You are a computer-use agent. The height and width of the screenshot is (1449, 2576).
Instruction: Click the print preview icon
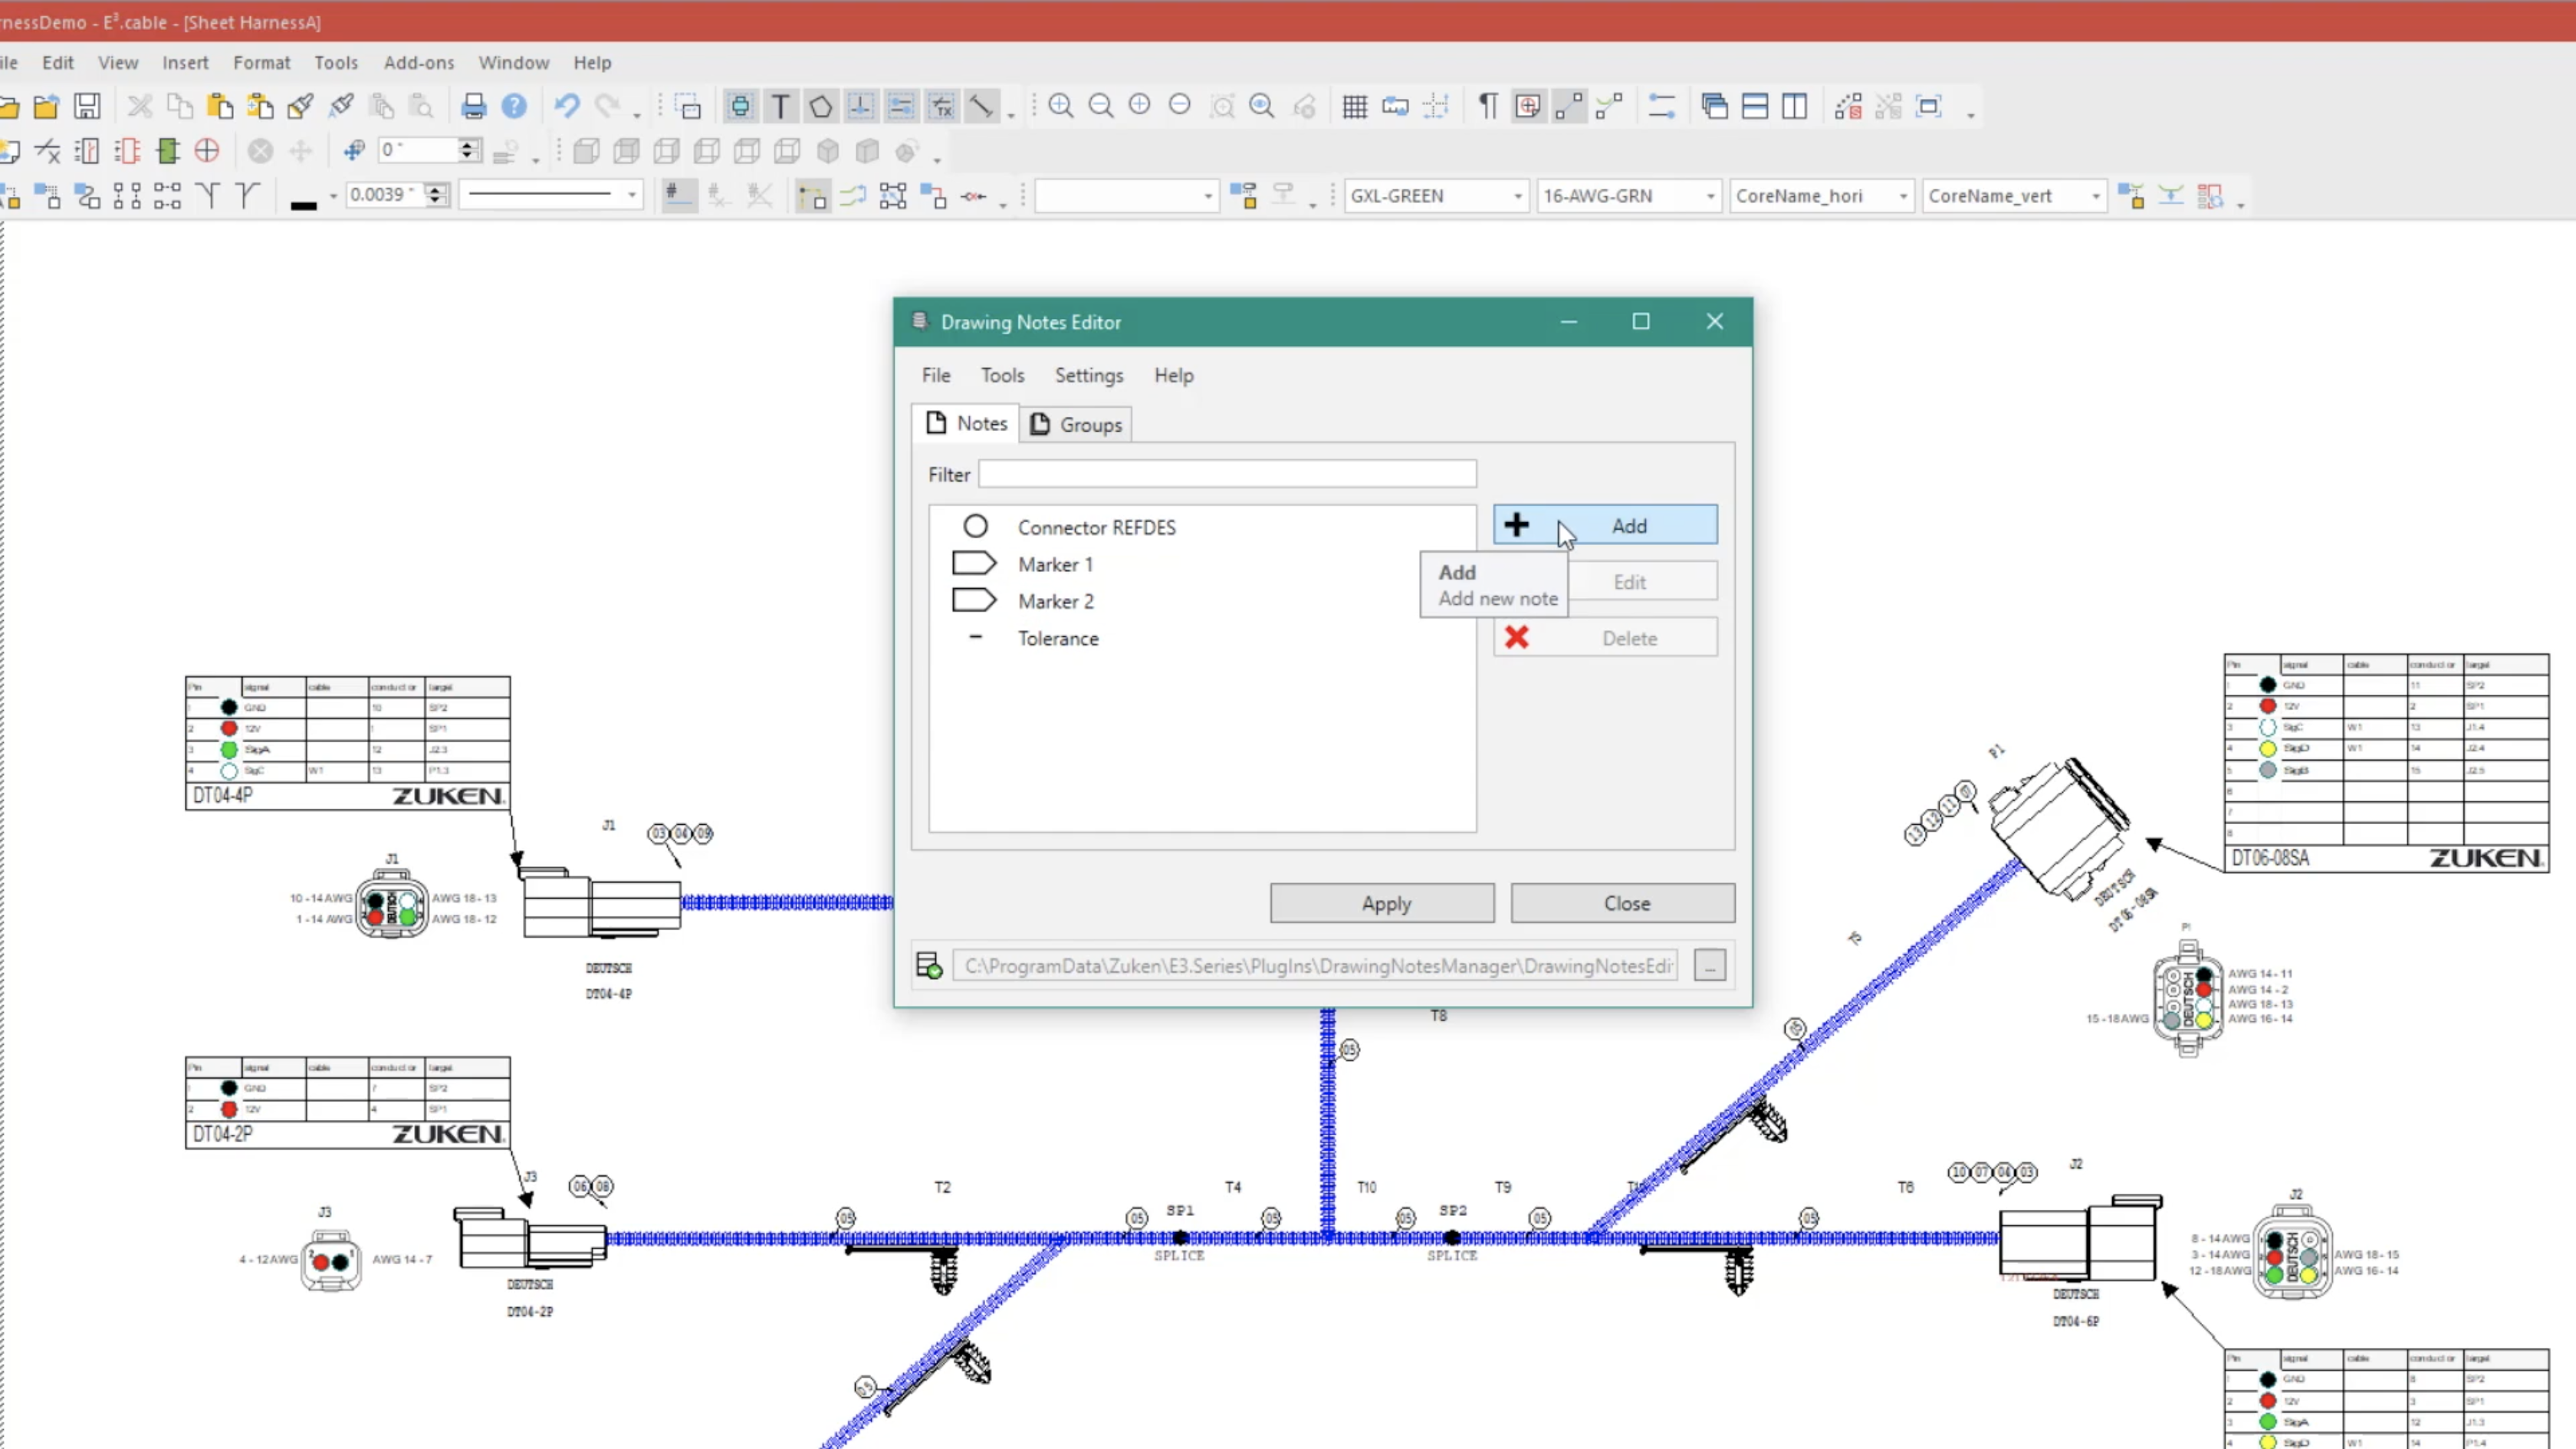click(x=419, y=108)
